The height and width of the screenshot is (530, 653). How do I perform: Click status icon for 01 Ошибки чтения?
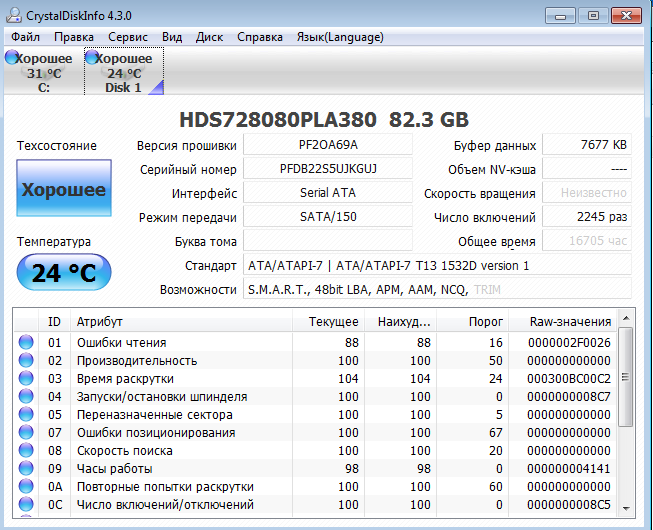tap(26, 342)
